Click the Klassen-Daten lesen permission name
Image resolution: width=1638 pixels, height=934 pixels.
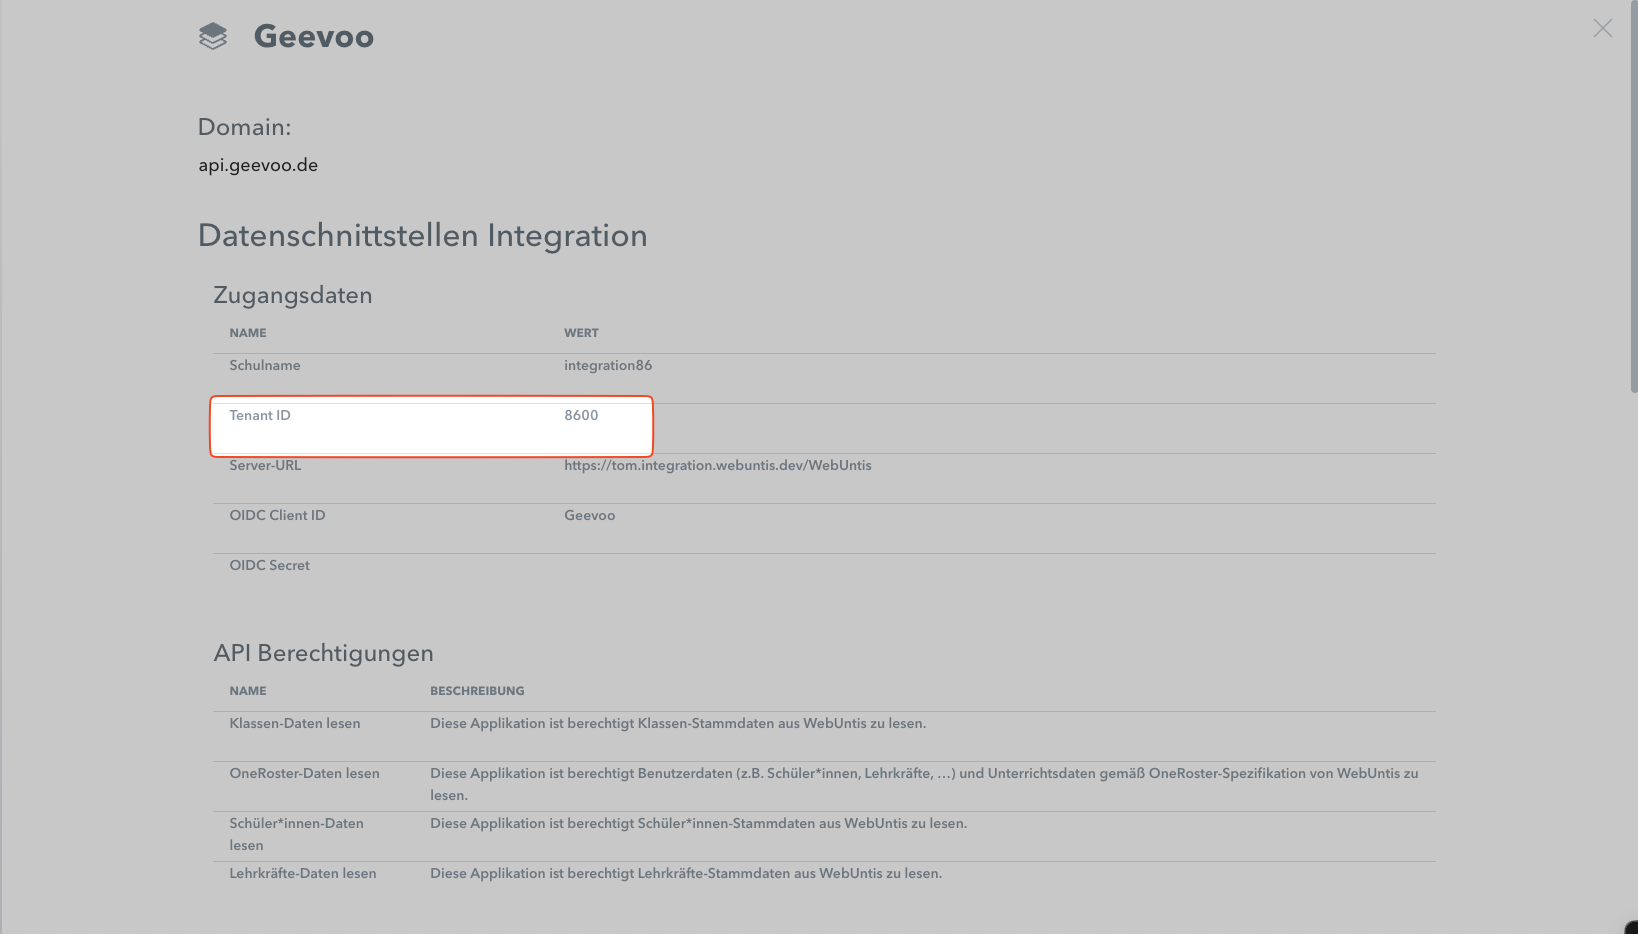tap(295, 723)
